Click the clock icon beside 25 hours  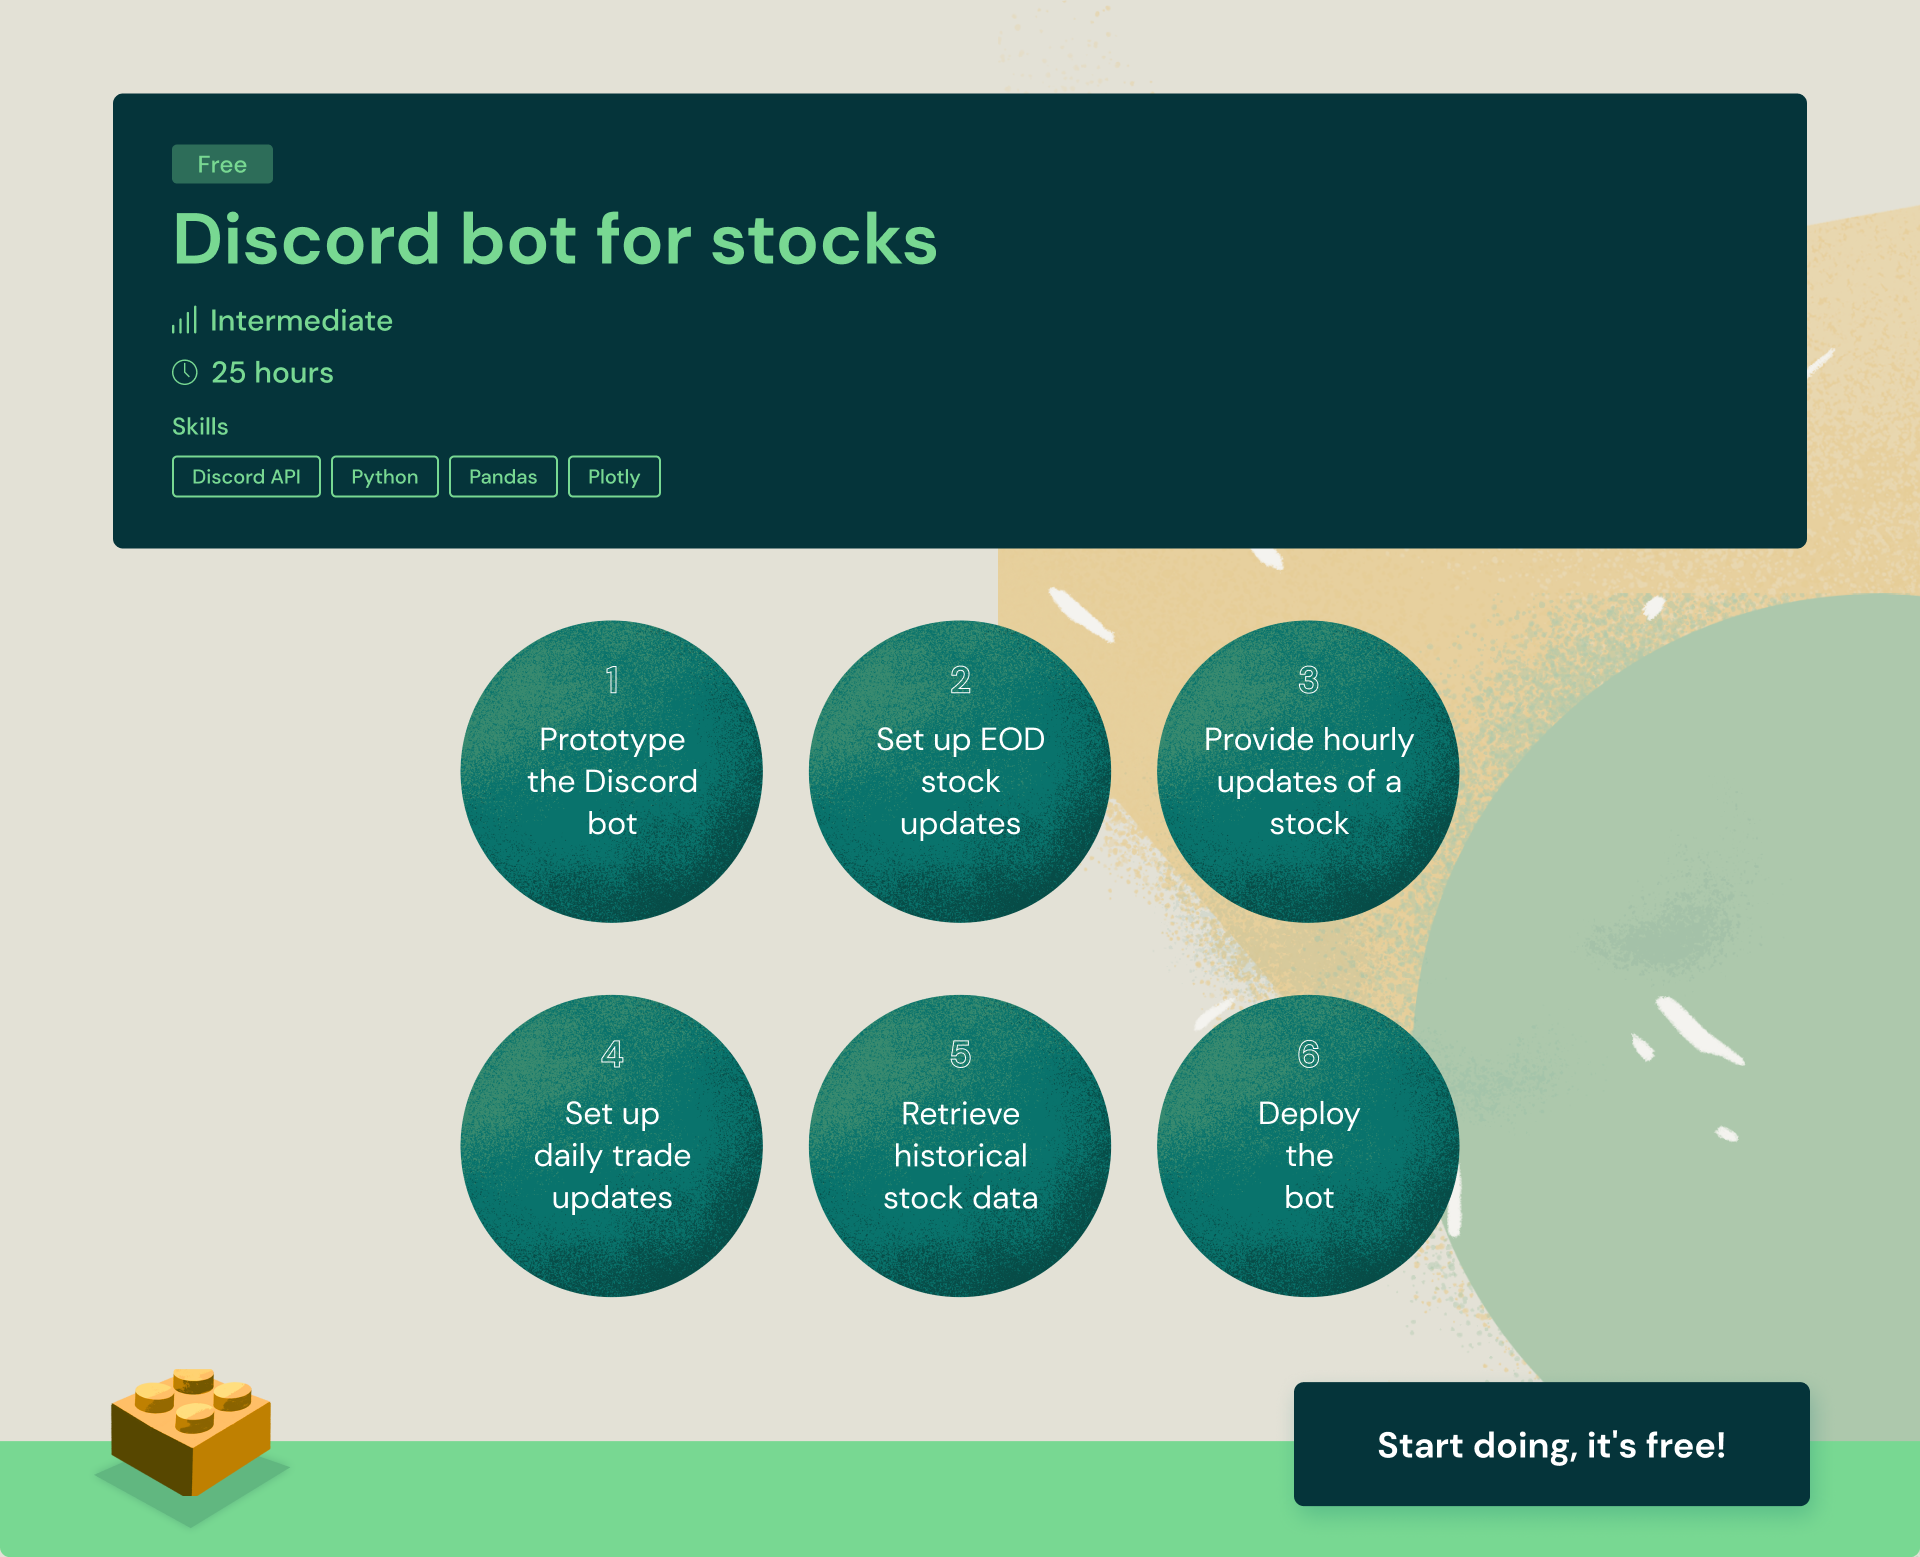pyautogui.click(x=185, y=372)
